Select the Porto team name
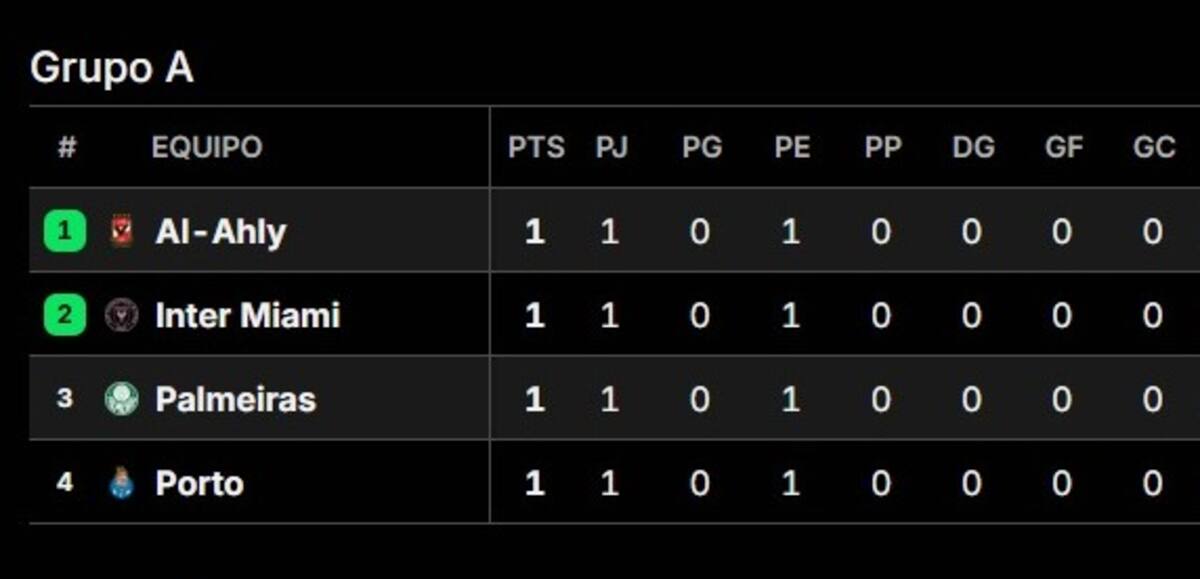The width and height of the screenshot is (1200, 579). pyautogui.click(x=200, y=484)
